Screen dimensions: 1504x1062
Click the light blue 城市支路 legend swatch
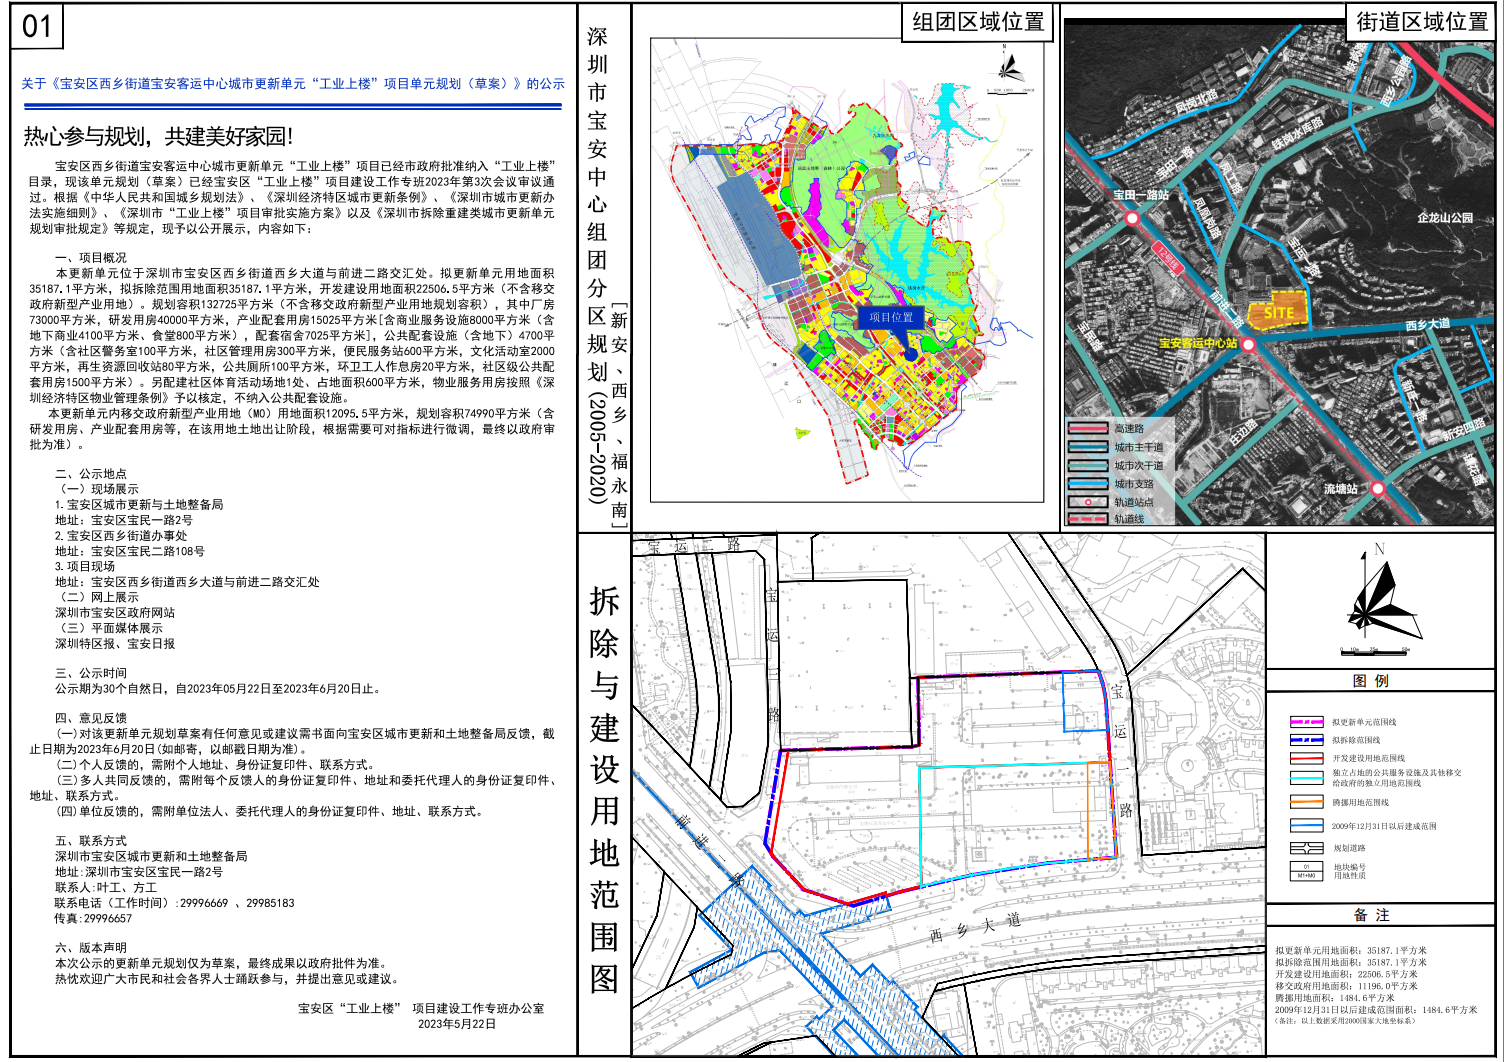coord(1088,484)
